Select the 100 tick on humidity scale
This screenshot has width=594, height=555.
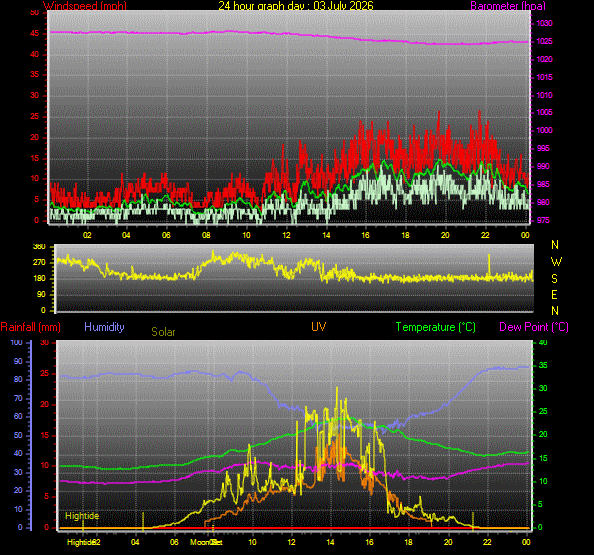16,342
